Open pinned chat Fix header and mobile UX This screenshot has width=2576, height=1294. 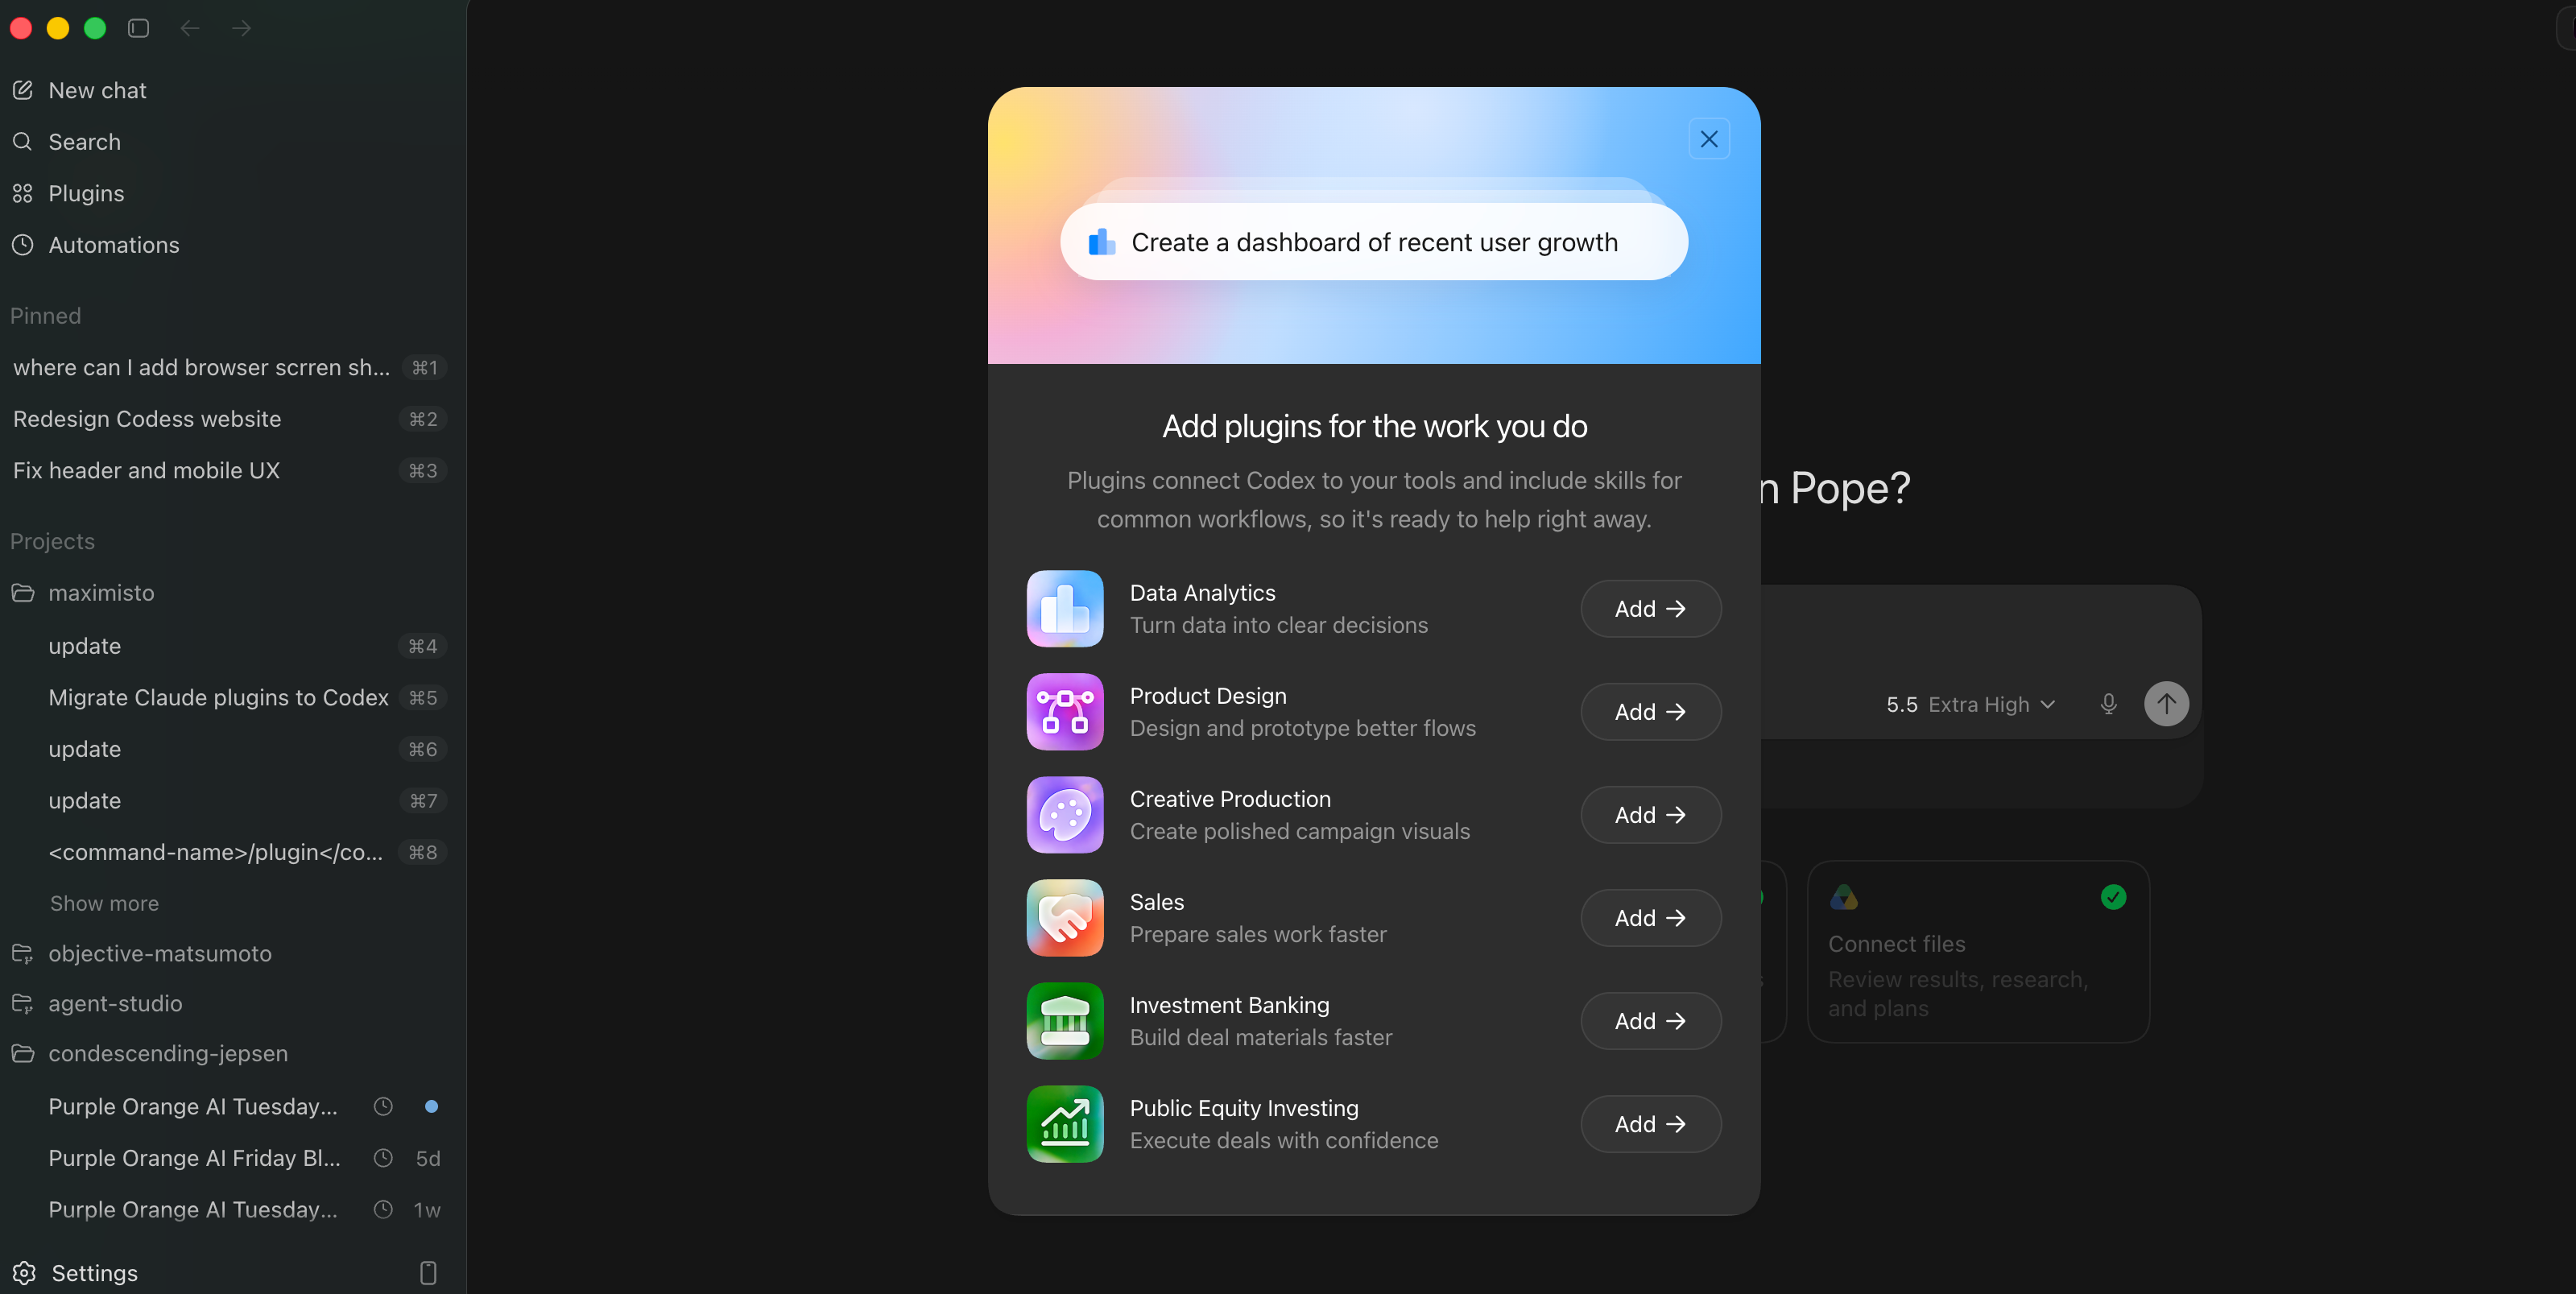(229, 470)
